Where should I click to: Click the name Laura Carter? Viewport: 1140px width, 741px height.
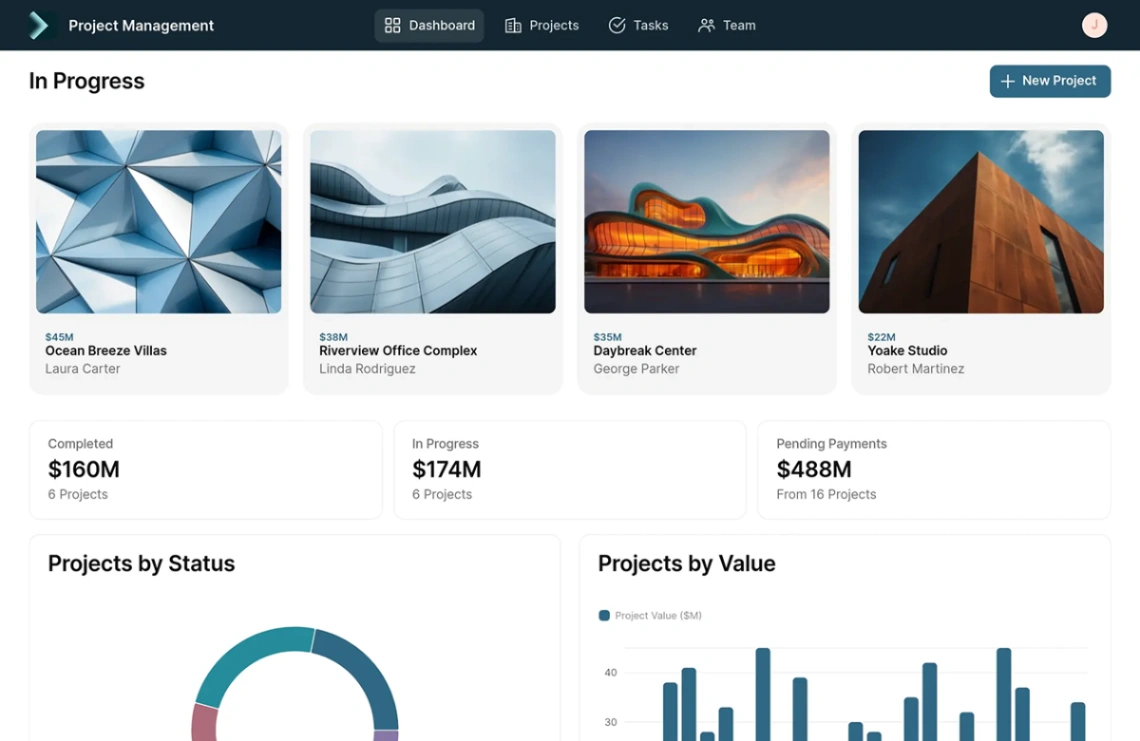pyautogui.click(x=83, y=369)
